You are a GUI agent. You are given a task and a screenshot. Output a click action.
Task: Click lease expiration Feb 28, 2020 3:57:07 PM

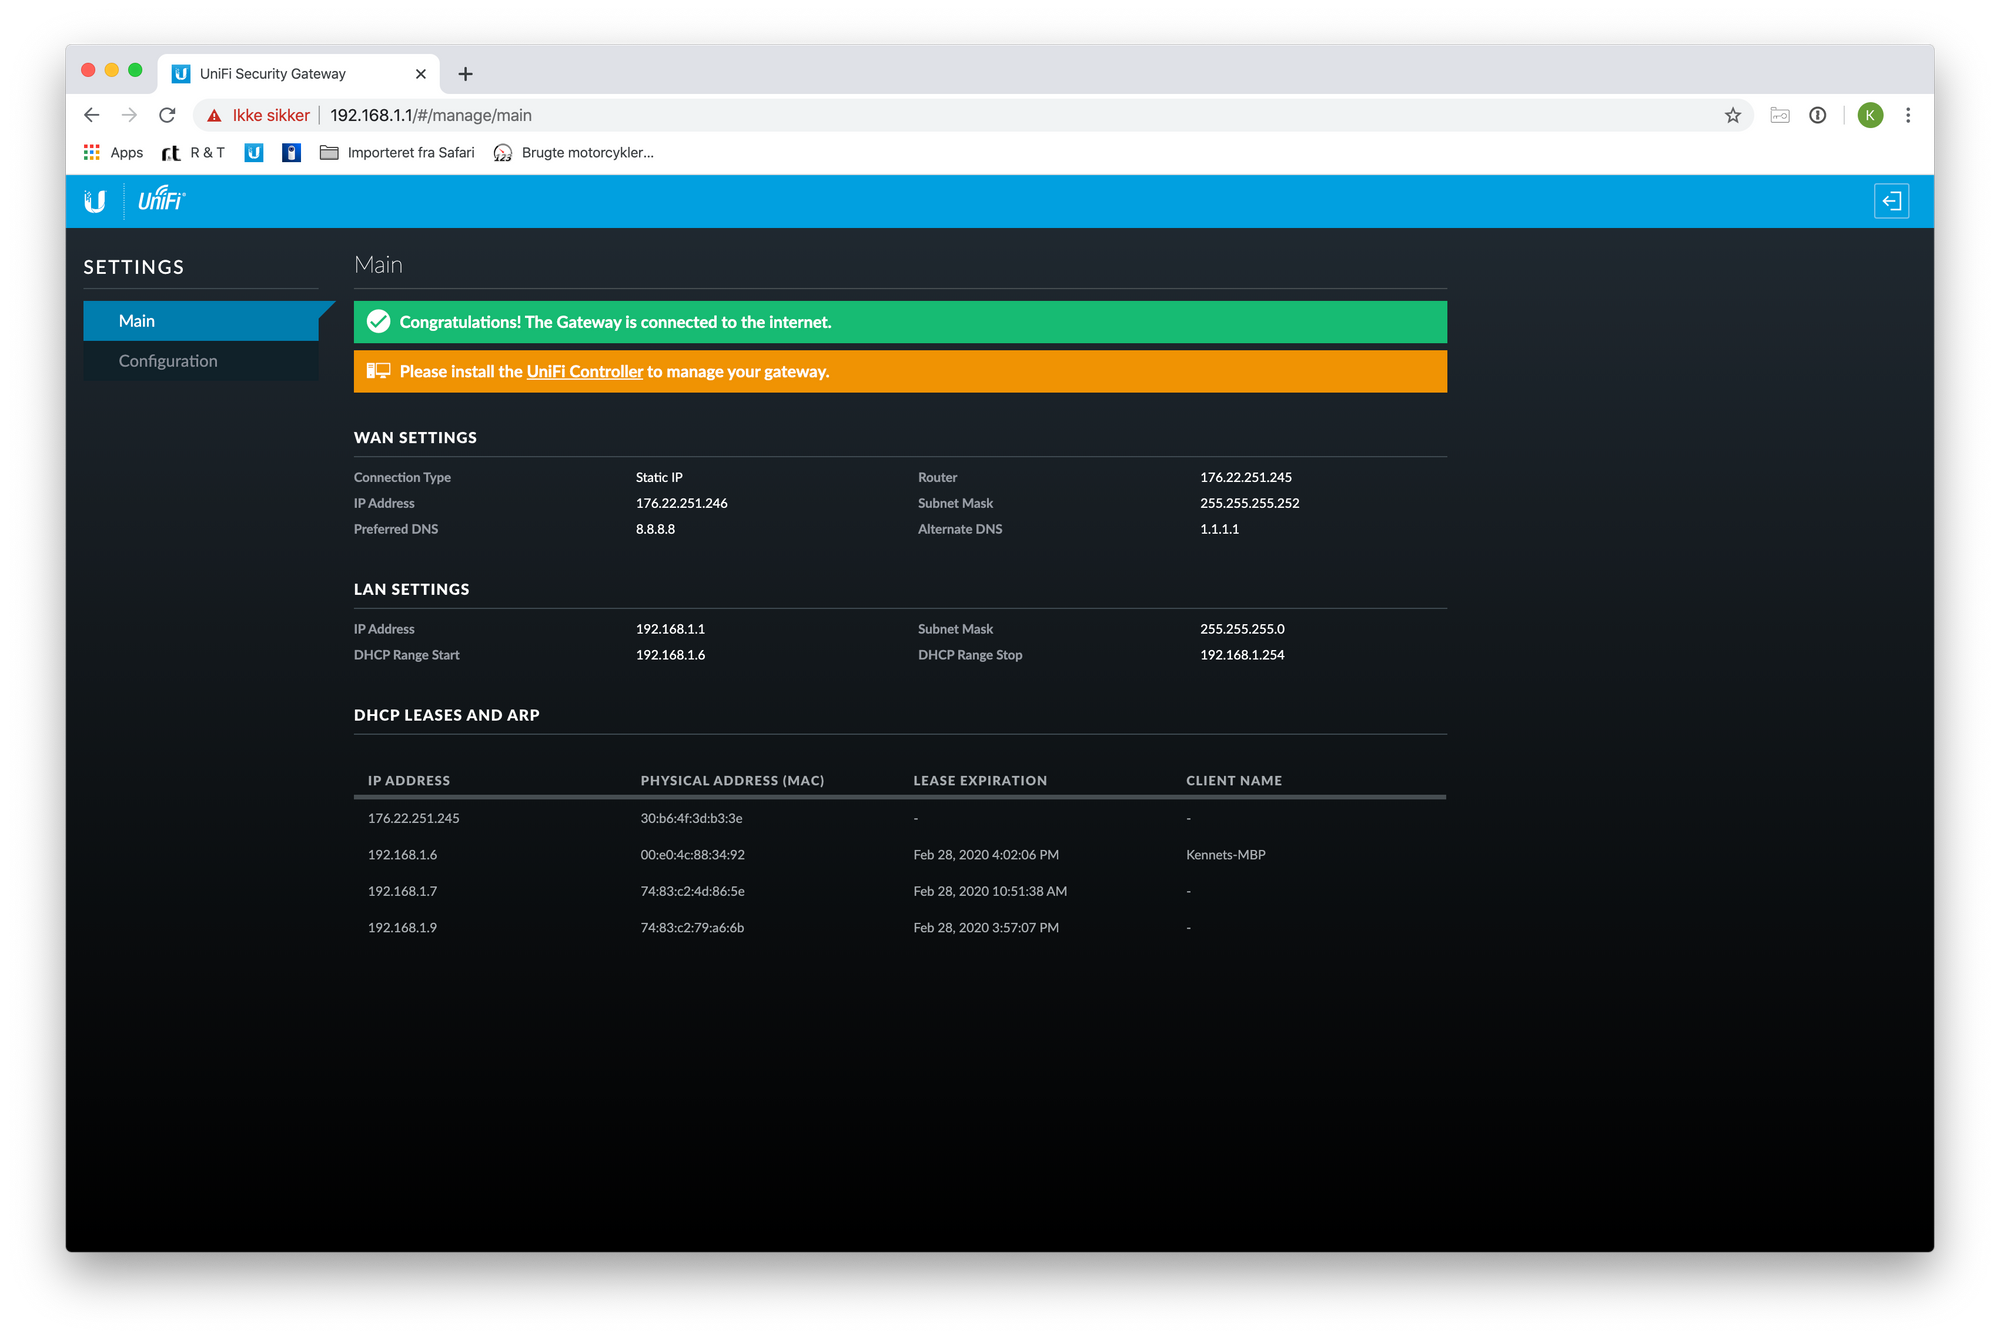click(x=985, y=928)
